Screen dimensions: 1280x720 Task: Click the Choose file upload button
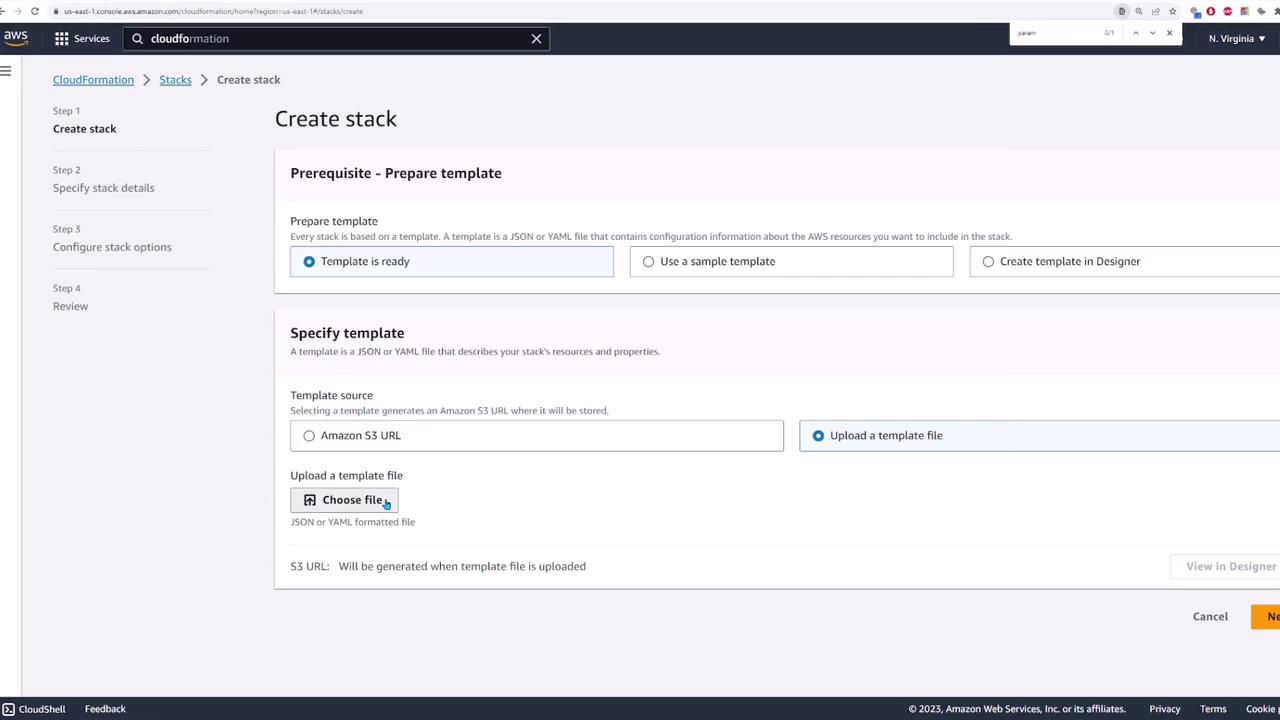pyautogui.click(x=344, y=500)
